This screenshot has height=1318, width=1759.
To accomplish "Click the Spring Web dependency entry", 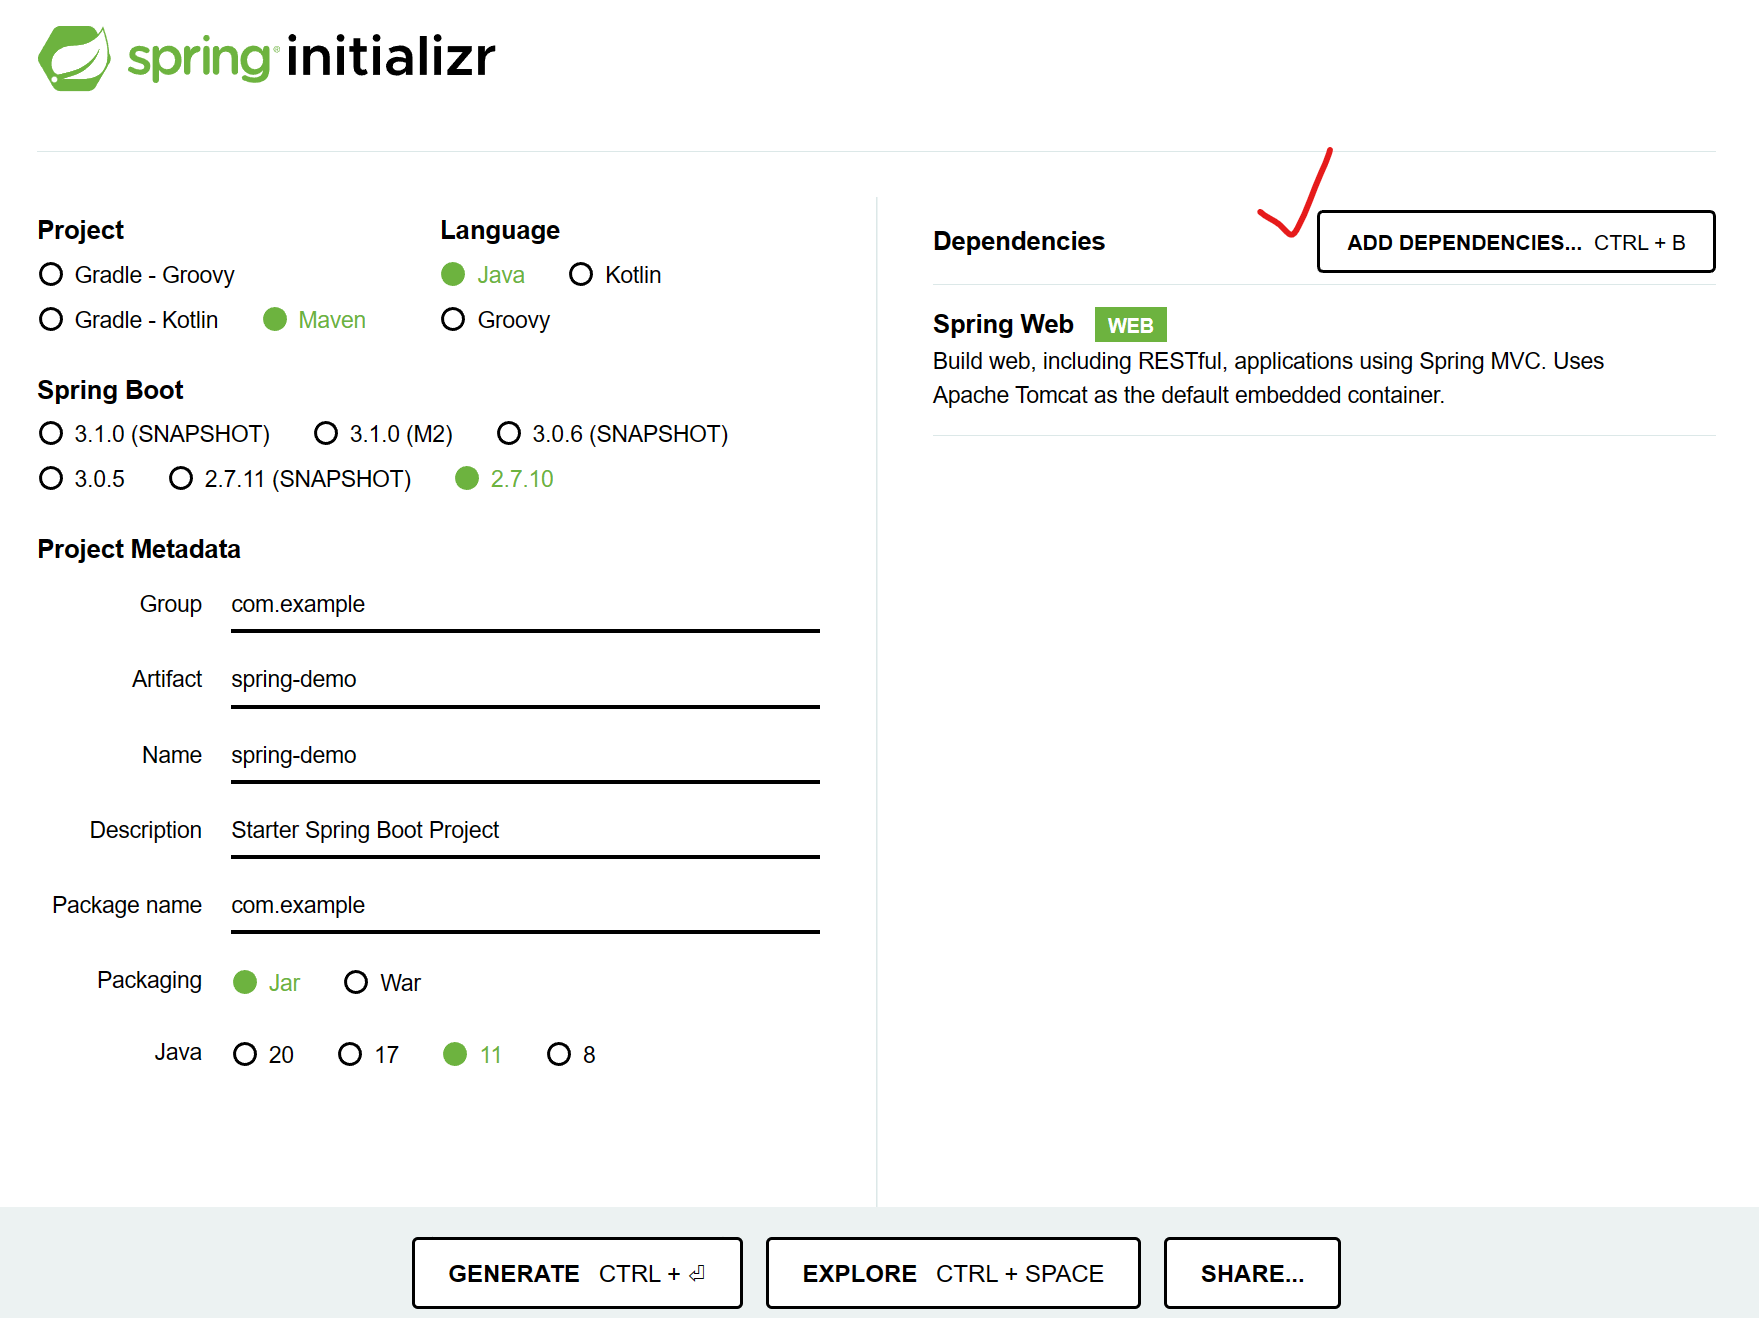I will coord(1324,360).
